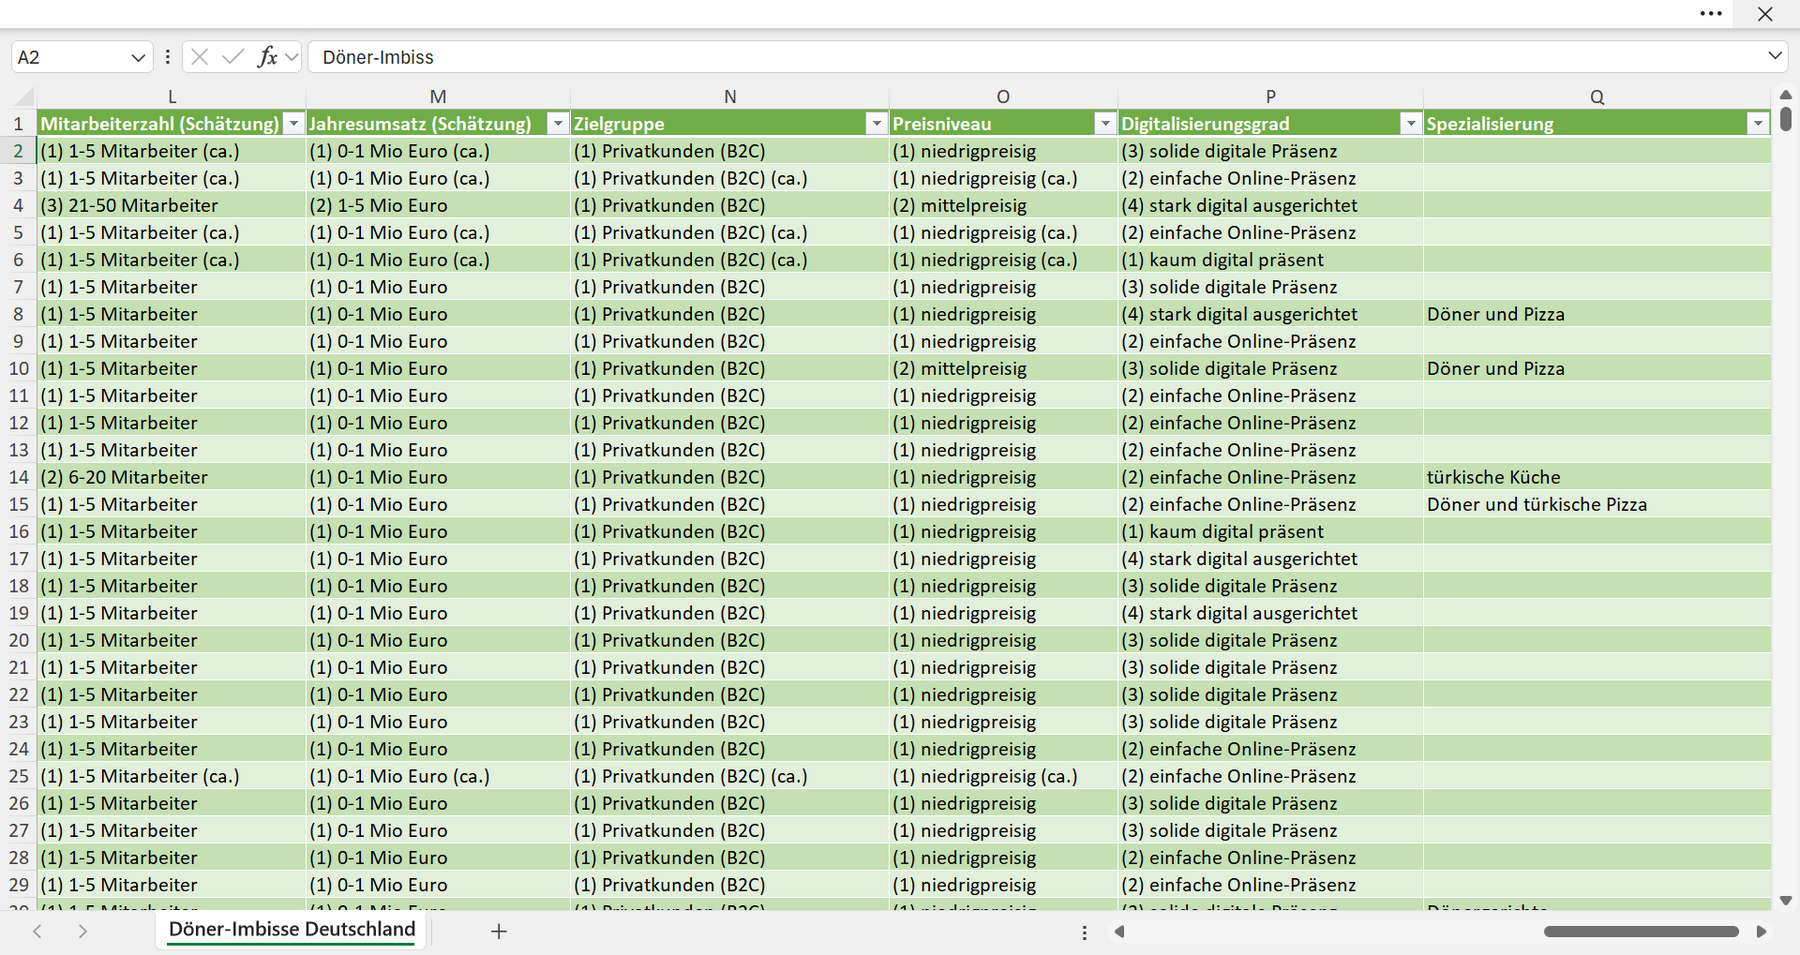Select '(1) 1-5 Mitarbeiter (ca.)' in row 5
This screenshot has width=1800, height=955.
coord(172,232)
